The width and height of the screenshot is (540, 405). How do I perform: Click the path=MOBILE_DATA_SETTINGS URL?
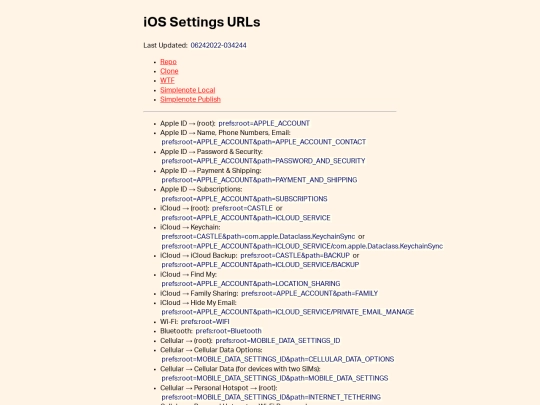[x=275, y=378]
